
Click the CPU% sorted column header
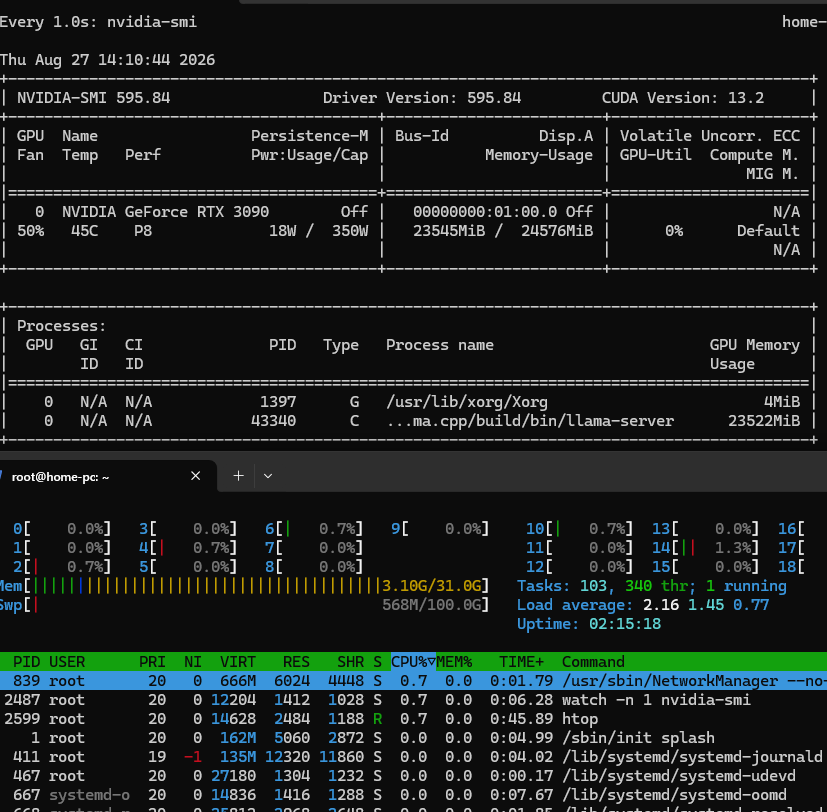coord(413,661)
